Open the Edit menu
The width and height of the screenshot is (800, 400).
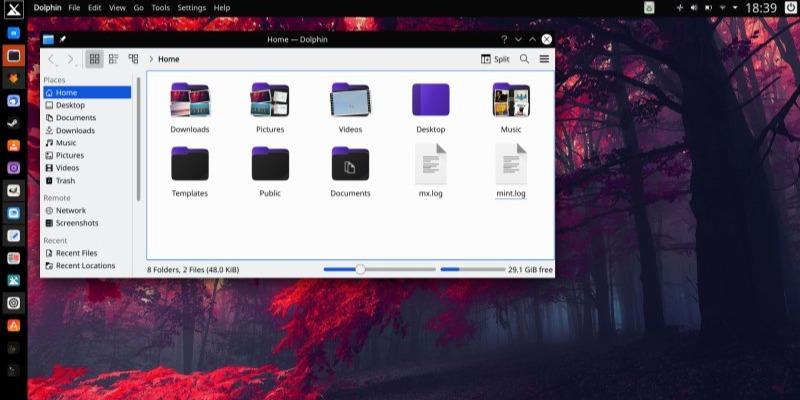tap(94, 8)
